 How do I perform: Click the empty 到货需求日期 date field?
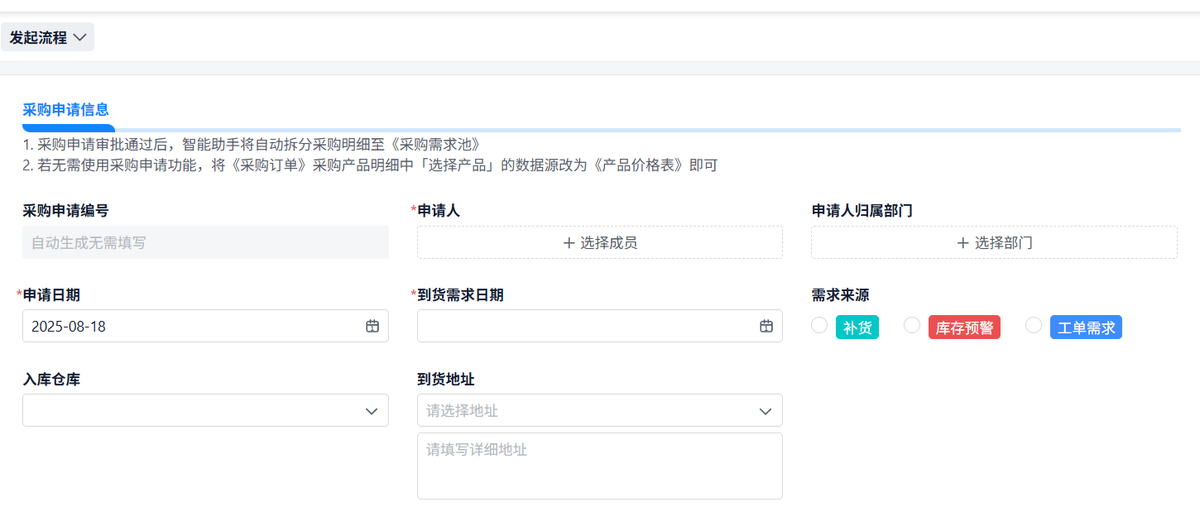pyautogui.click(x=585, y=326)
